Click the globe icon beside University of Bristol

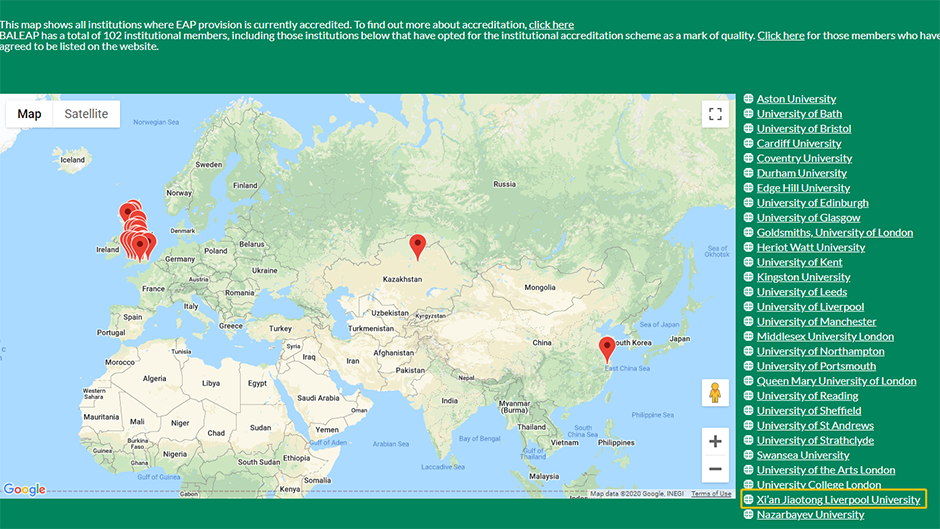[748, 128]
